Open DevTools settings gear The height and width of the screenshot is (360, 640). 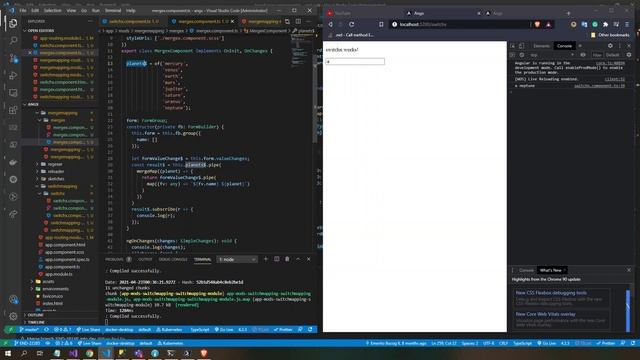pos(610,46)
